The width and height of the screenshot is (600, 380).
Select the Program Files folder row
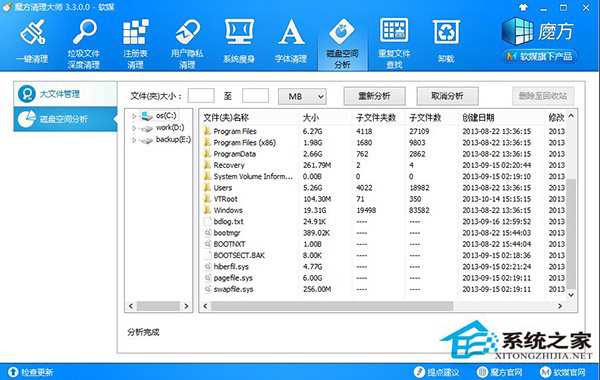(383, 131)
